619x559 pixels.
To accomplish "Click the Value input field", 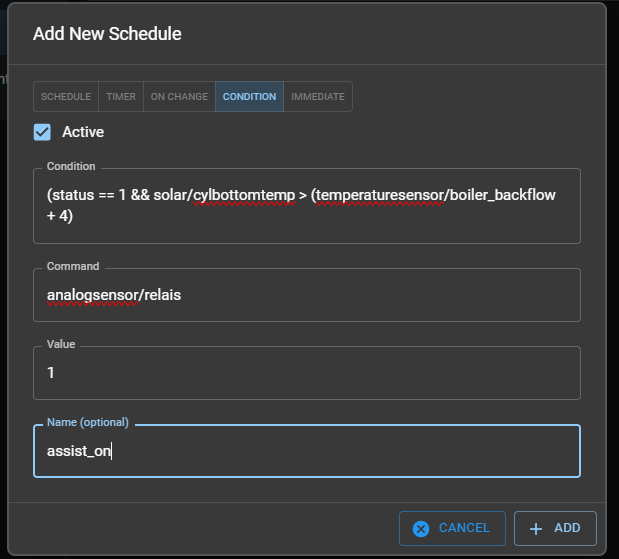I will click(306, 372).
